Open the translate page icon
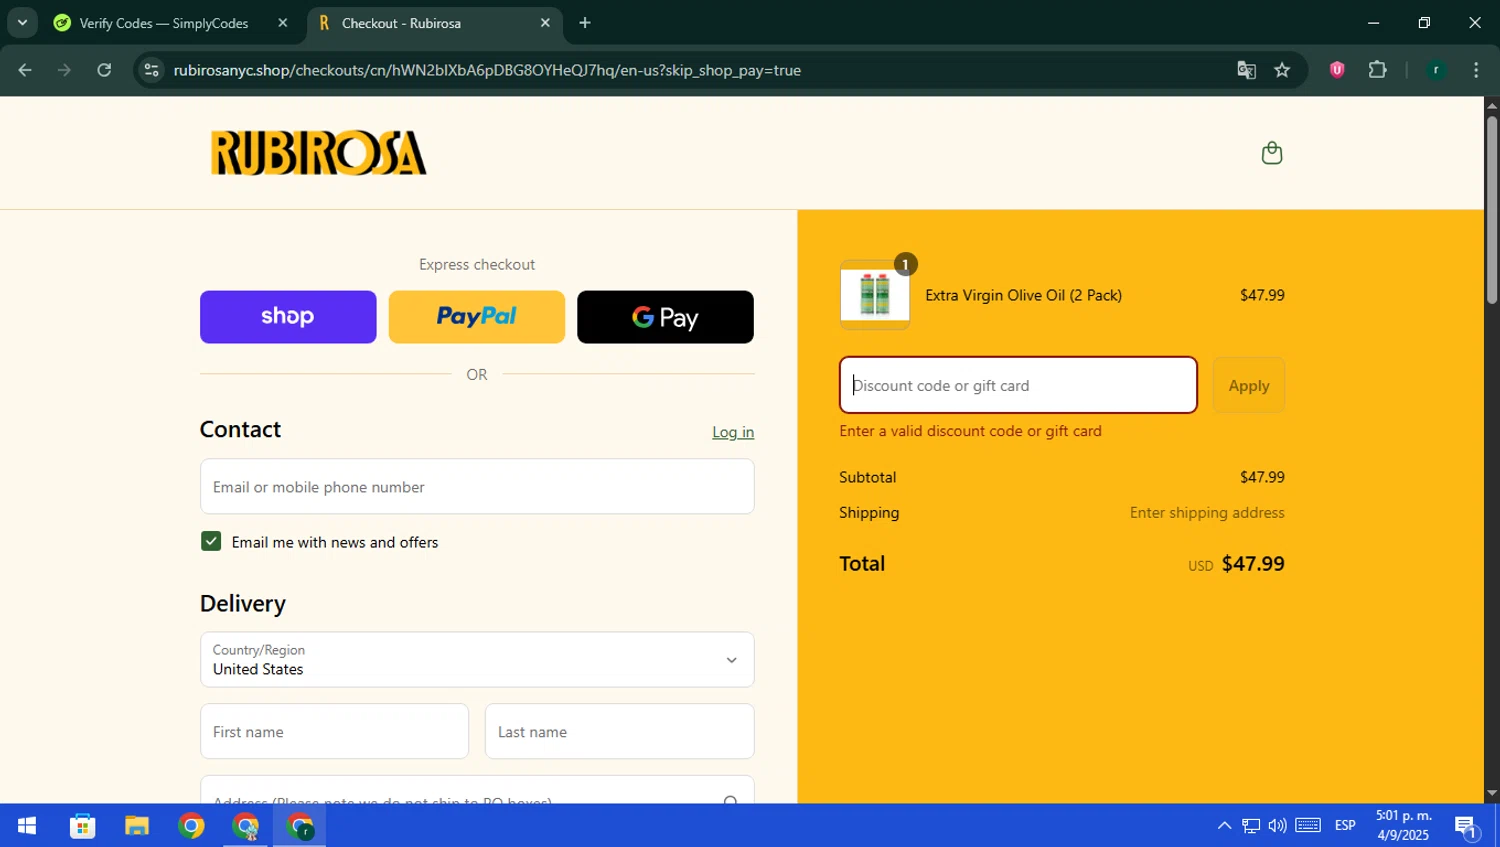The width and height of the screenshot is (1500, 847). tap(1246, 70)
